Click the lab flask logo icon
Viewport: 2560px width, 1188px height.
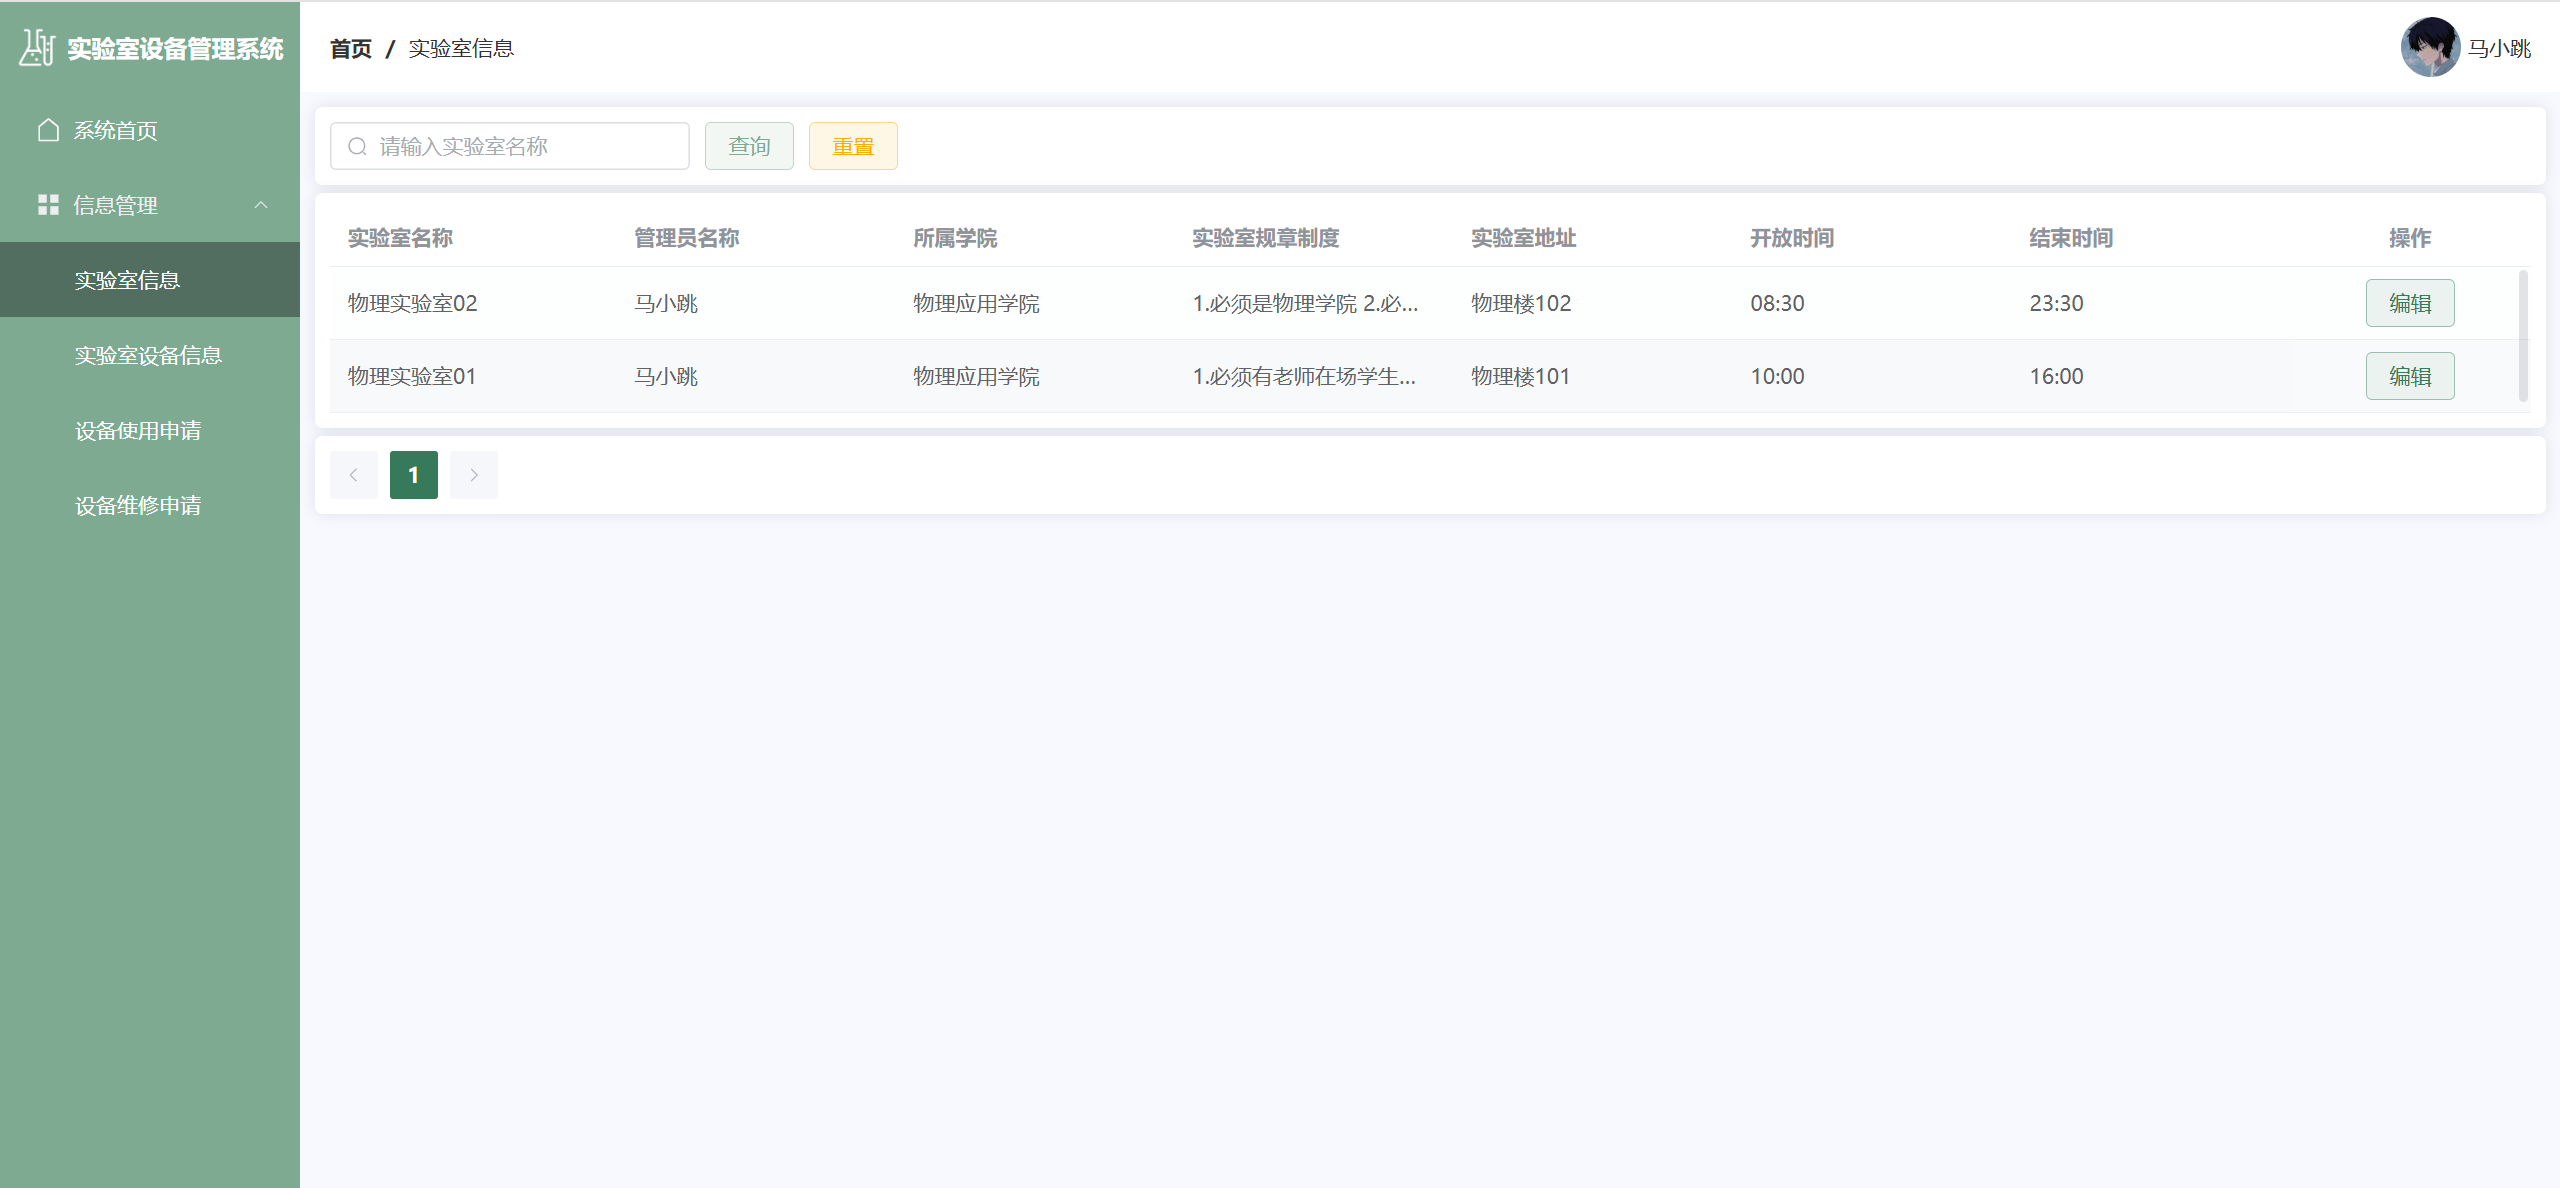click(x=37, y=48)
